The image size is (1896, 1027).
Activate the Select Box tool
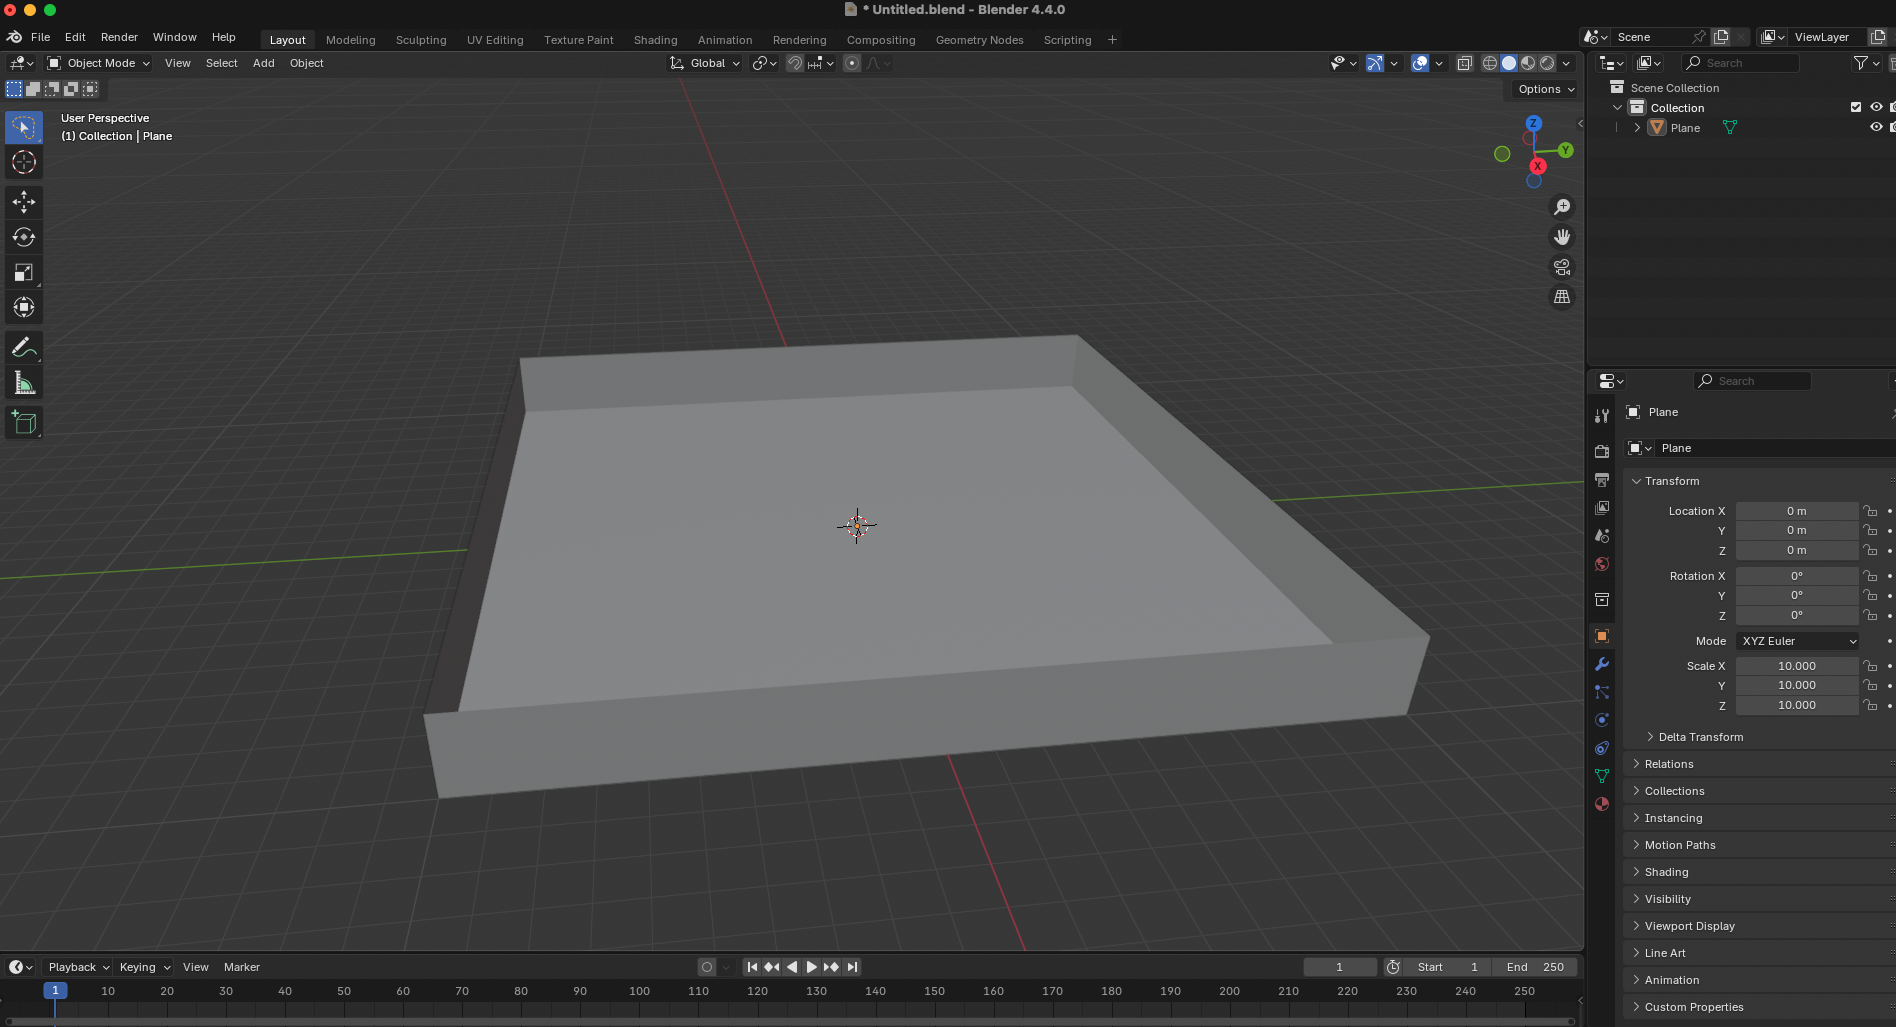tap(24, 127)
